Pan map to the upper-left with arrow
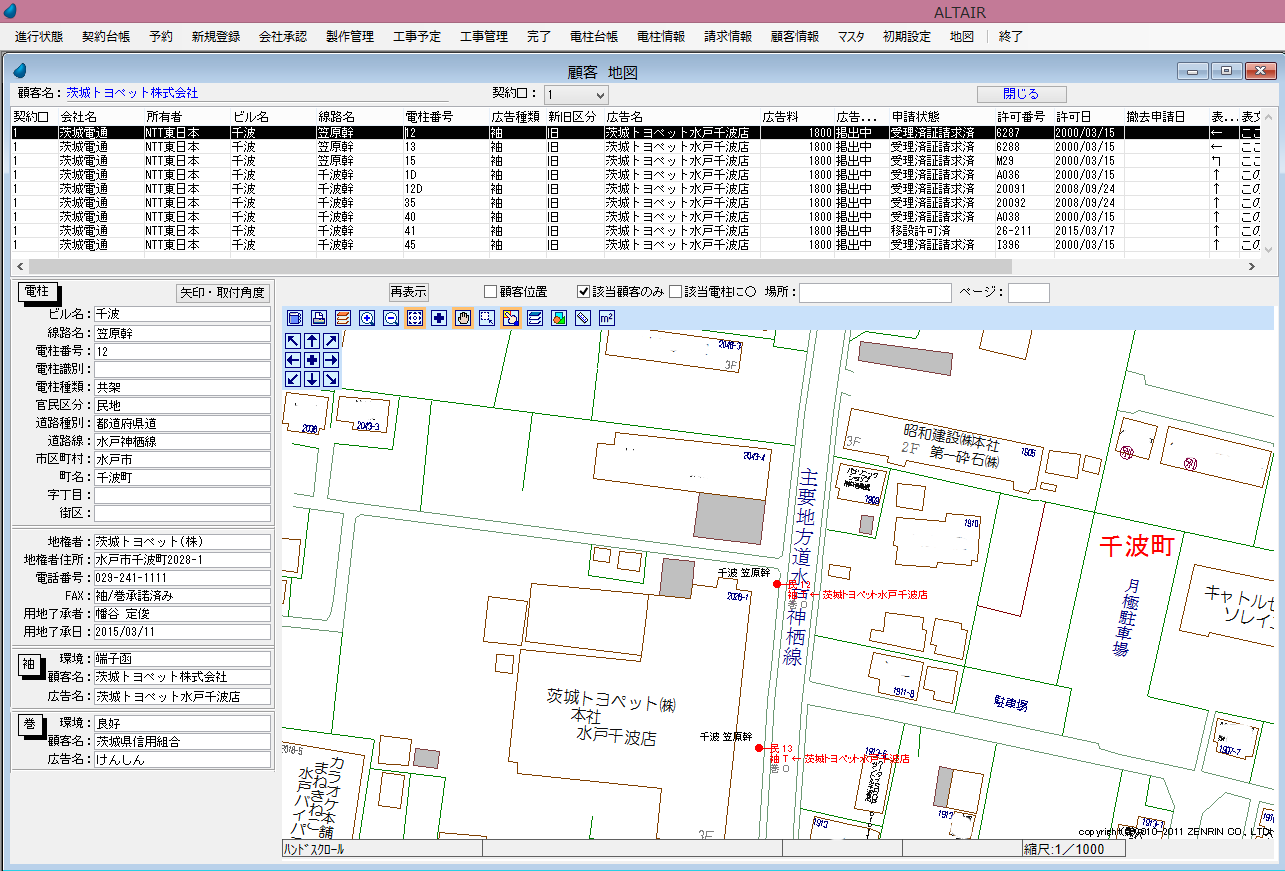The image size is (1285, 871). pos(293,341)
